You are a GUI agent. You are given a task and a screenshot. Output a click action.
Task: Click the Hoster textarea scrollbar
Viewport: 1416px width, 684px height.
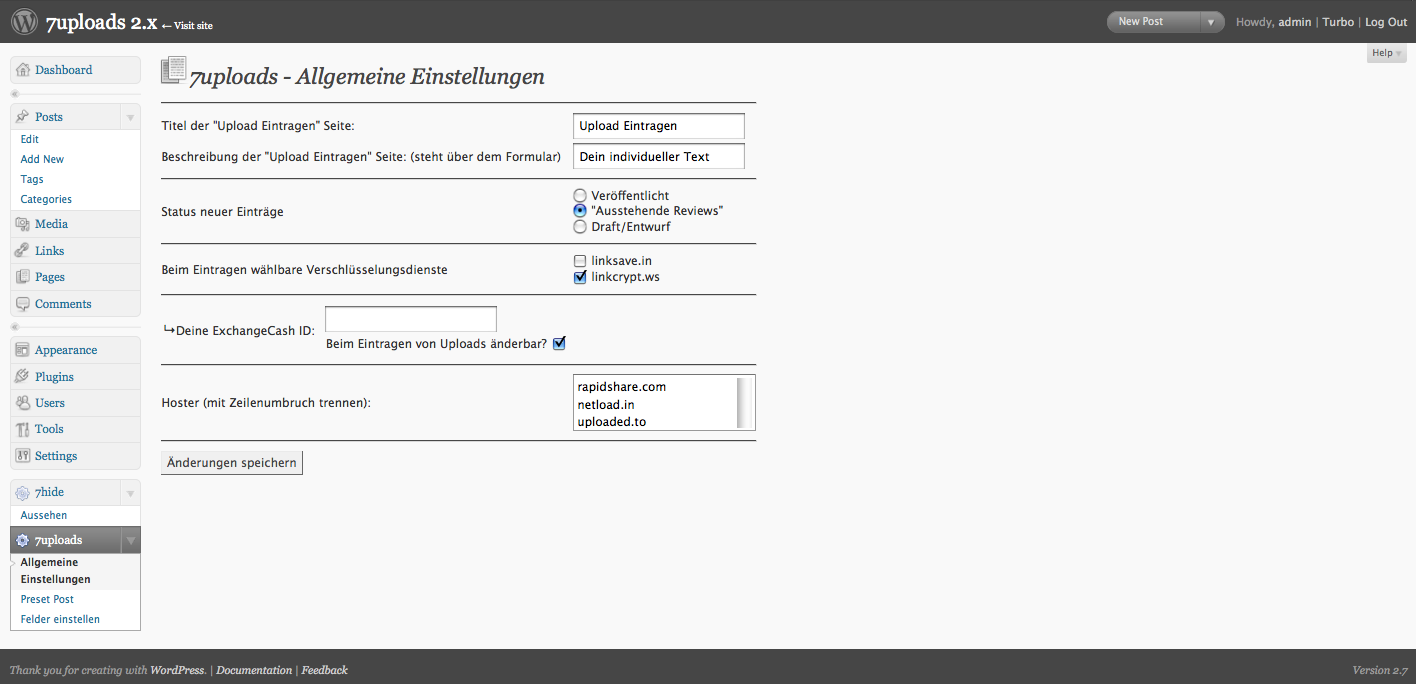pyautogui.click(x=745, y=402)
